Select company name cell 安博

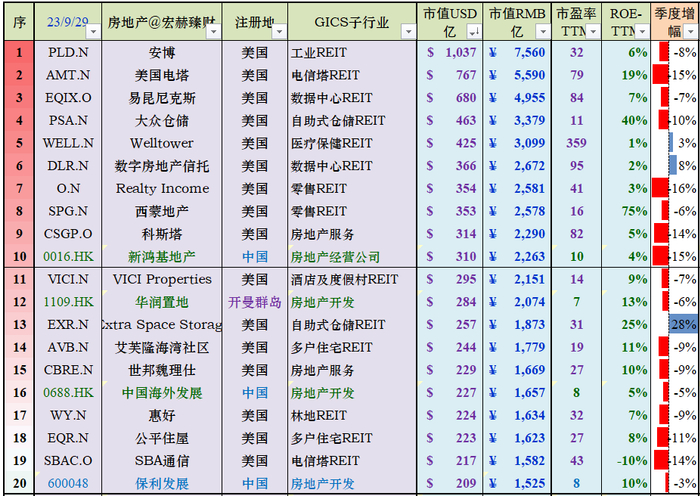coord(162,53)
